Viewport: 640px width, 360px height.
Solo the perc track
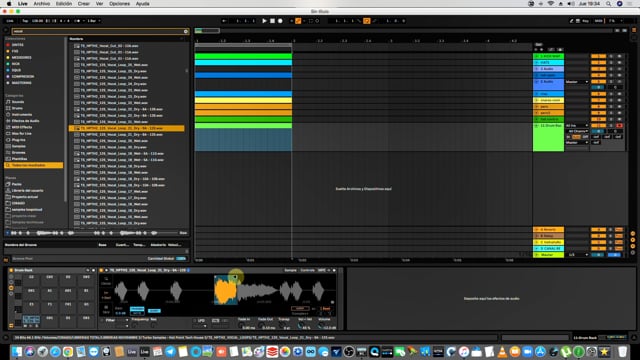tap(611, 107)
